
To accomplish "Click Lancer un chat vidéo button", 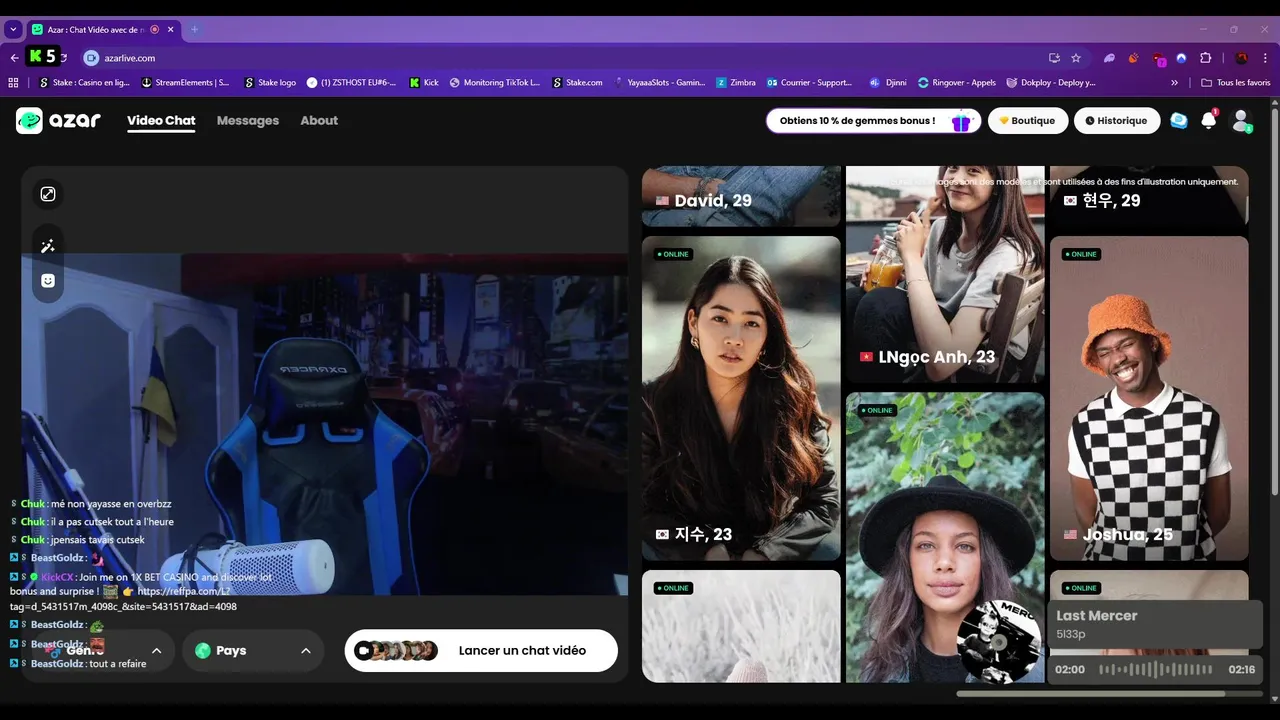I will (x=481, y=650).
